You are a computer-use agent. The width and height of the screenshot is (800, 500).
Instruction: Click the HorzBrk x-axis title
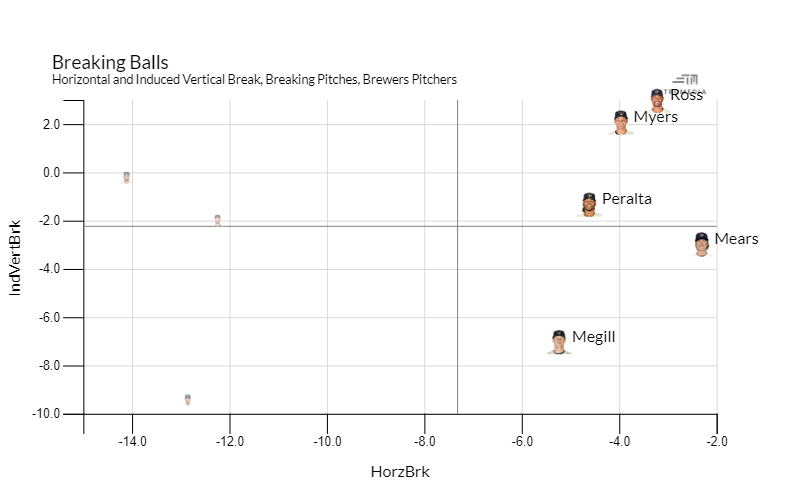point(400,472)
